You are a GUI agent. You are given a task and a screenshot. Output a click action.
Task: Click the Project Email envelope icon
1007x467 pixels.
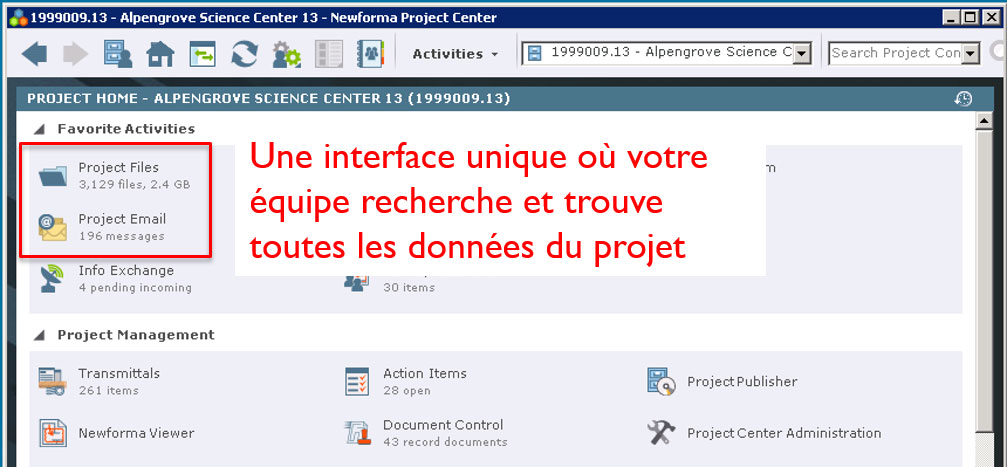click(53, 227)
